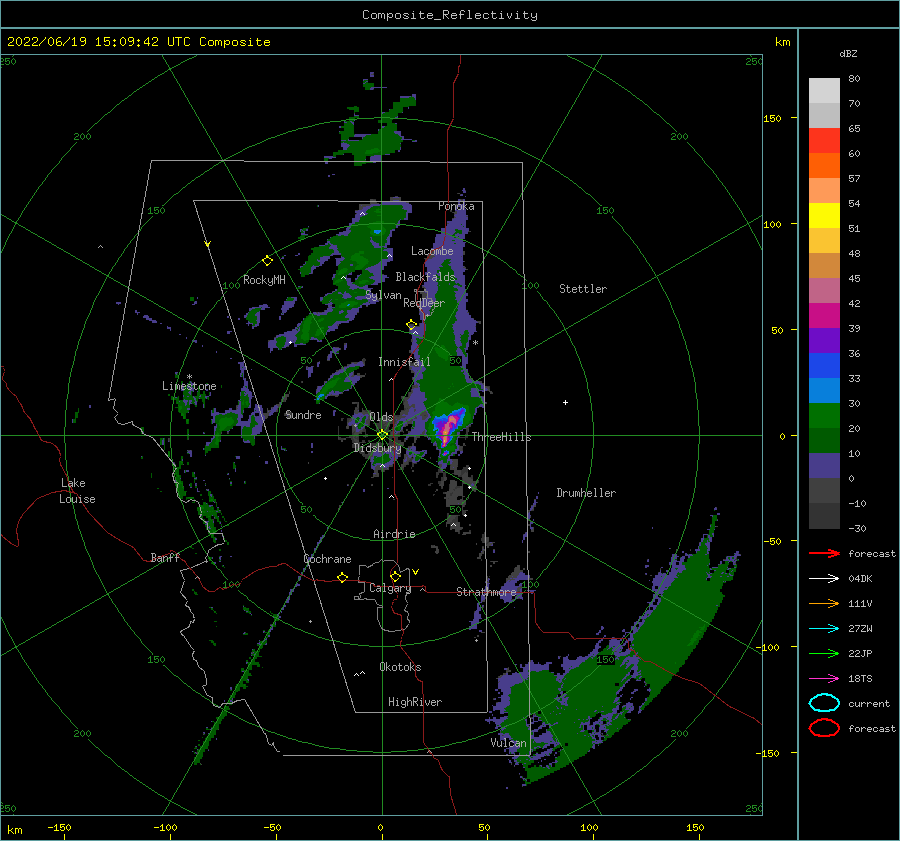
Task: Click magenta swatch between 39 and 42 dBZ
Action: click(824, 316)
